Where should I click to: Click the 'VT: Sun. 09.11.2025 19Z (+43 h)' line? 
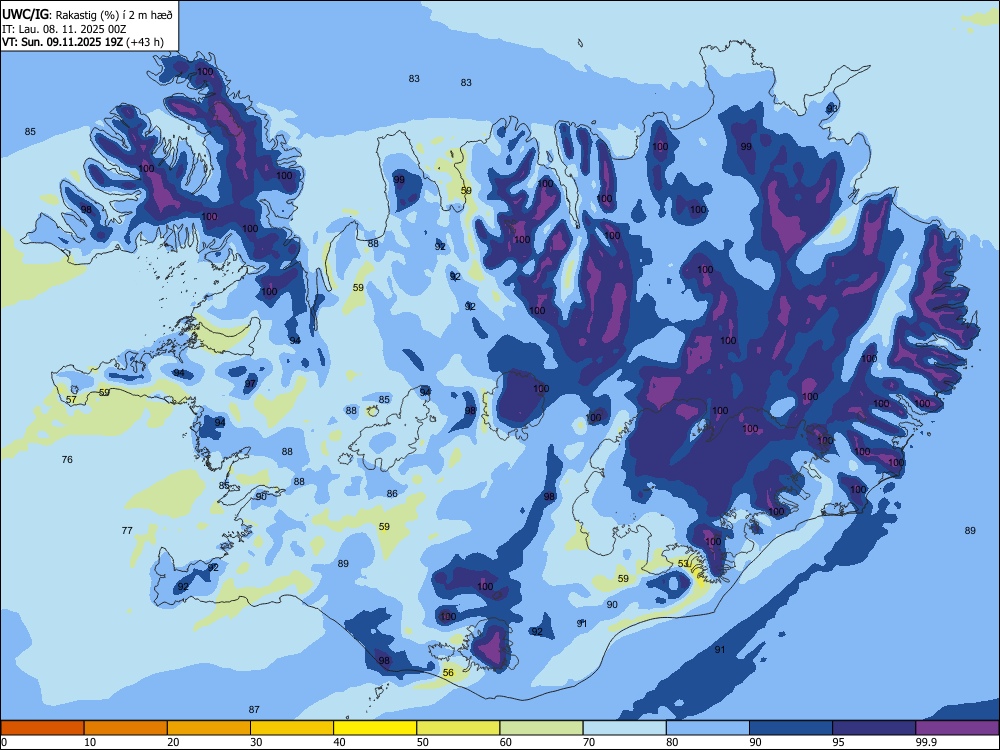[x=82, y=42]
